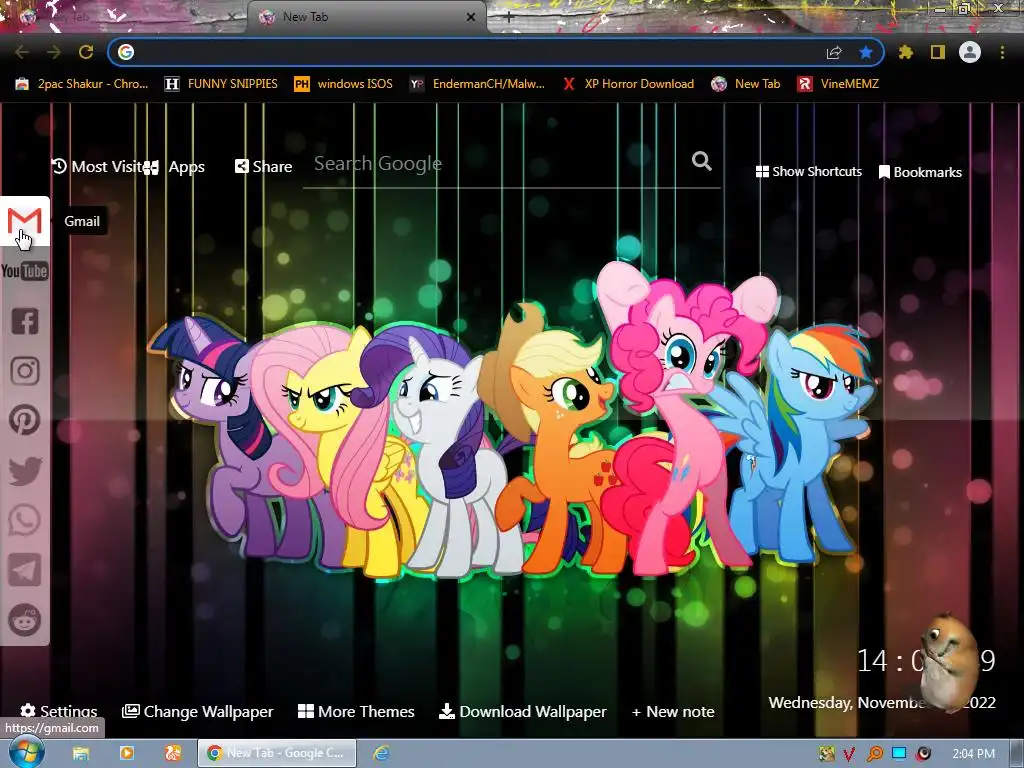Close the active New Tab tab
The width and height of the screenshot is (1024, 768).
click(x=471, y=18)
